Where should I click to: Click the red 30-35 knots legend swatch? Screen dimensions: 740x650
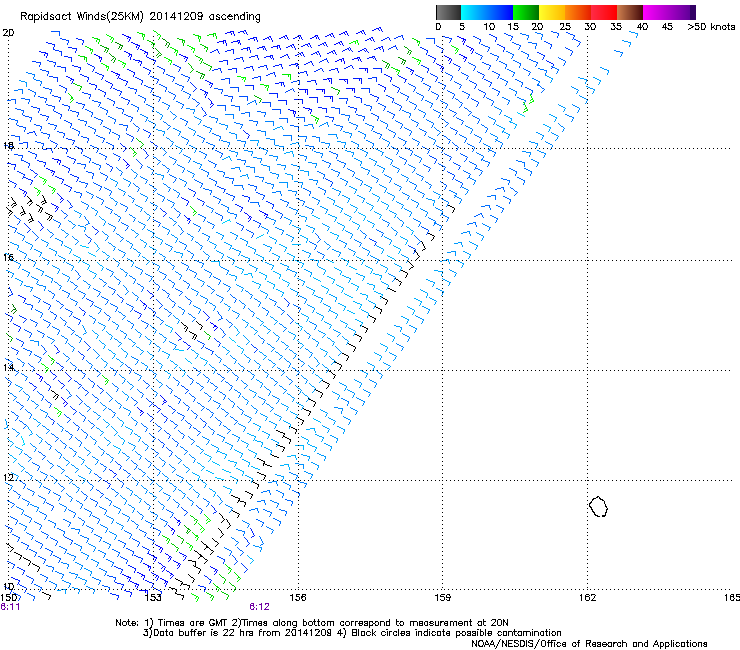(x=604, y=12)
